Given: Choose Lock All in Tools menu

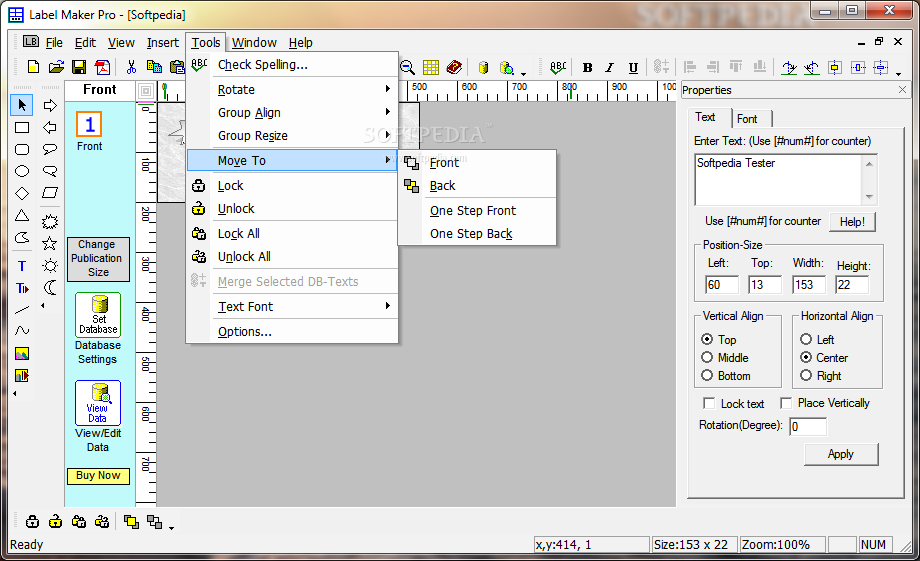Looking at the screenshot, I should coord(292,234).
